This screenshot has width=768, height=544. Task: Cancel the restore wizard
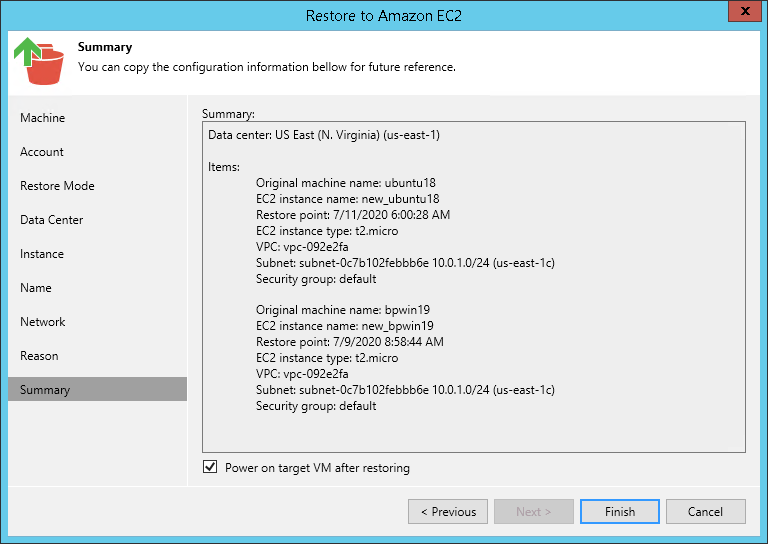coord(705,512)
